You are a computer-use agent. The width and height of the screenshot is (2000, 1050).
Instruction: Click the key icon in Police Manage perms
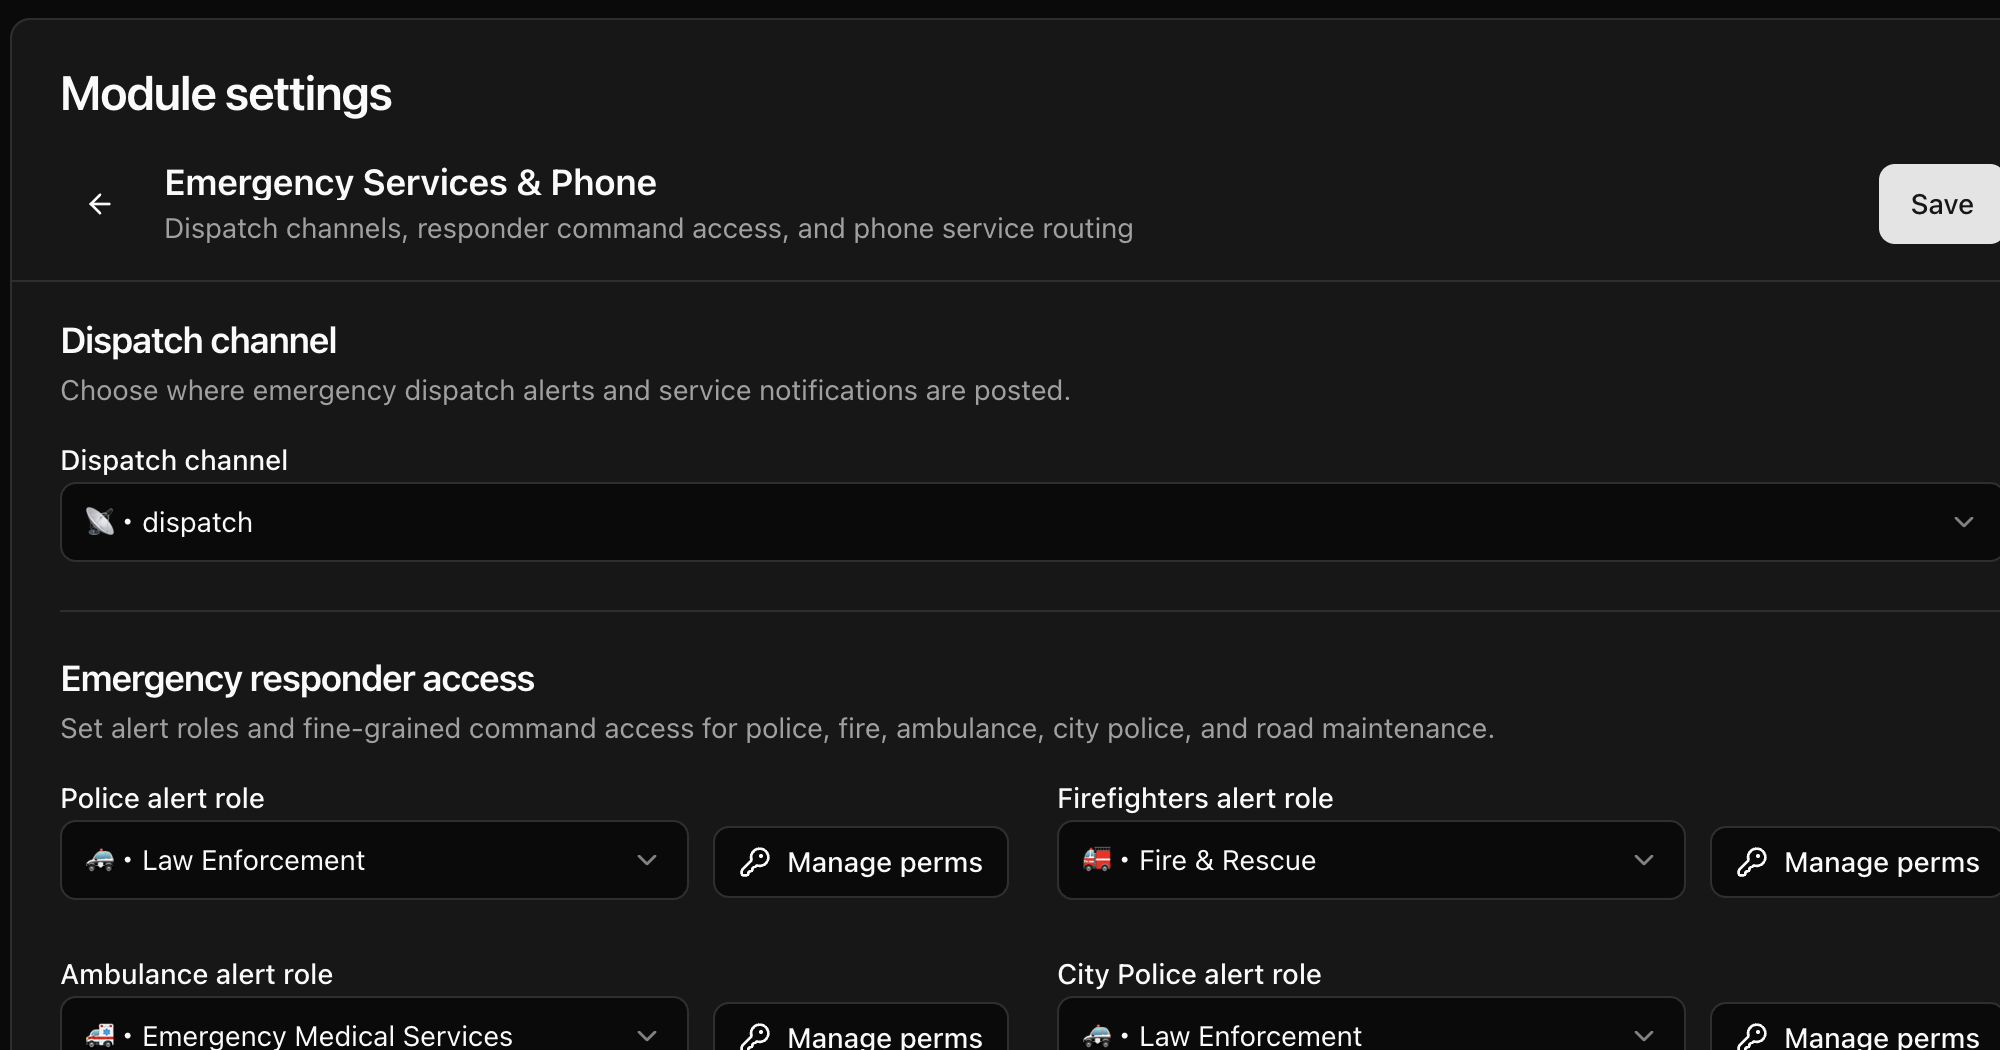pyautogui.click(x=755, y=862)
